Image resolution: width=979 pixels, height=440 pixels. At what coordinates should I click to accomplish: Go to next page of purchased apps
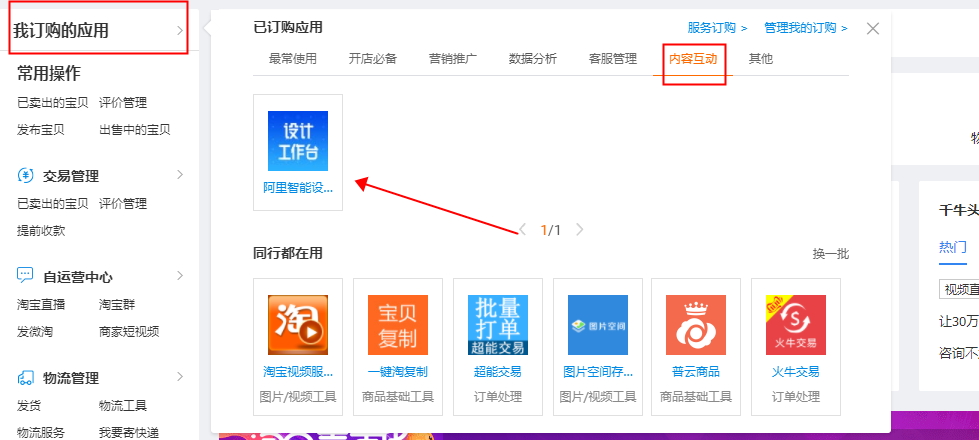[x=580, y=230]
